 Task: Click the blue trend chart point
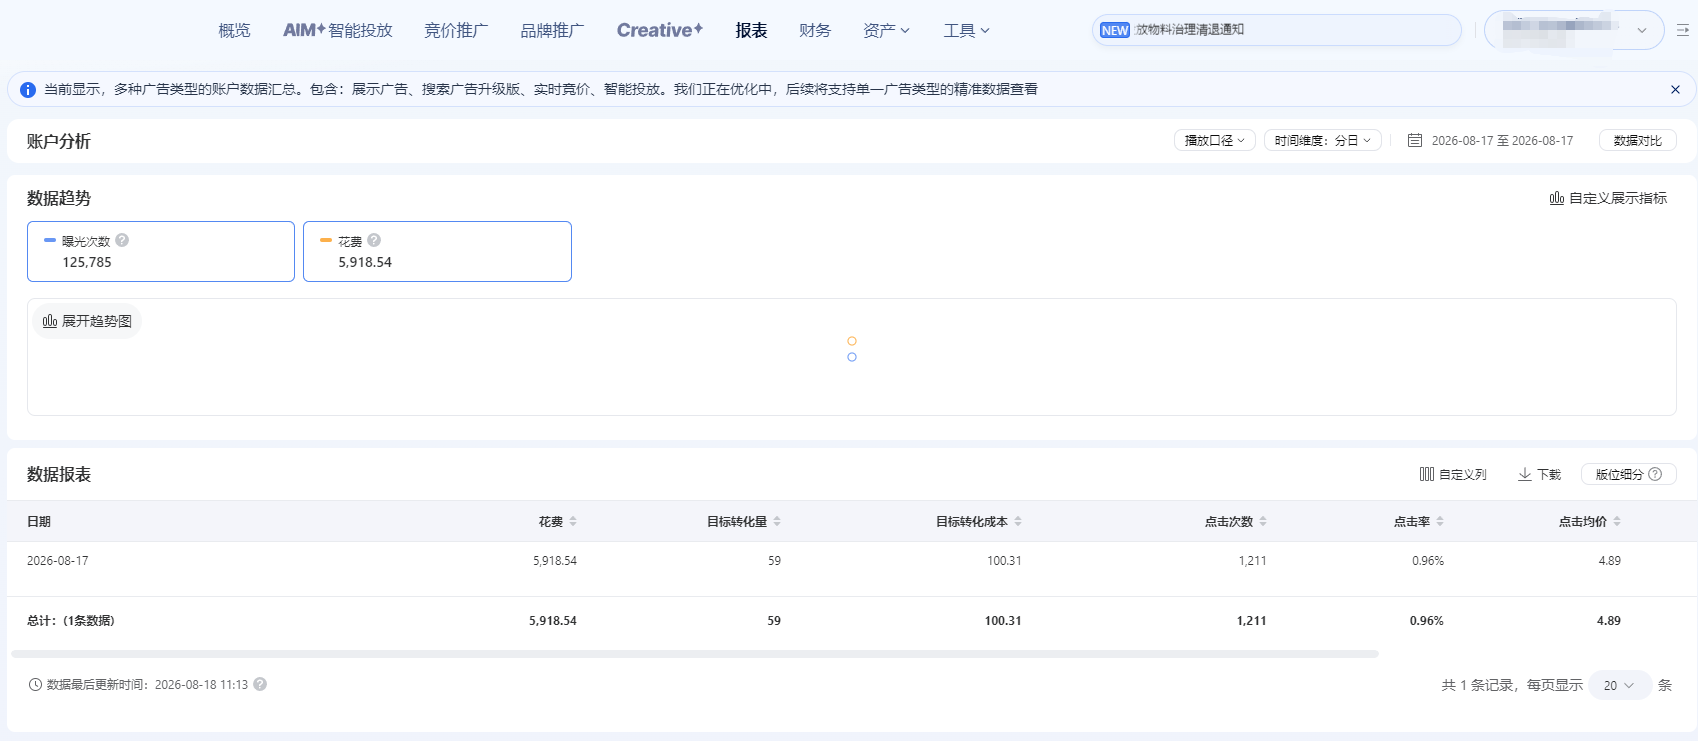pyautogui.click(x=852, y=357)
